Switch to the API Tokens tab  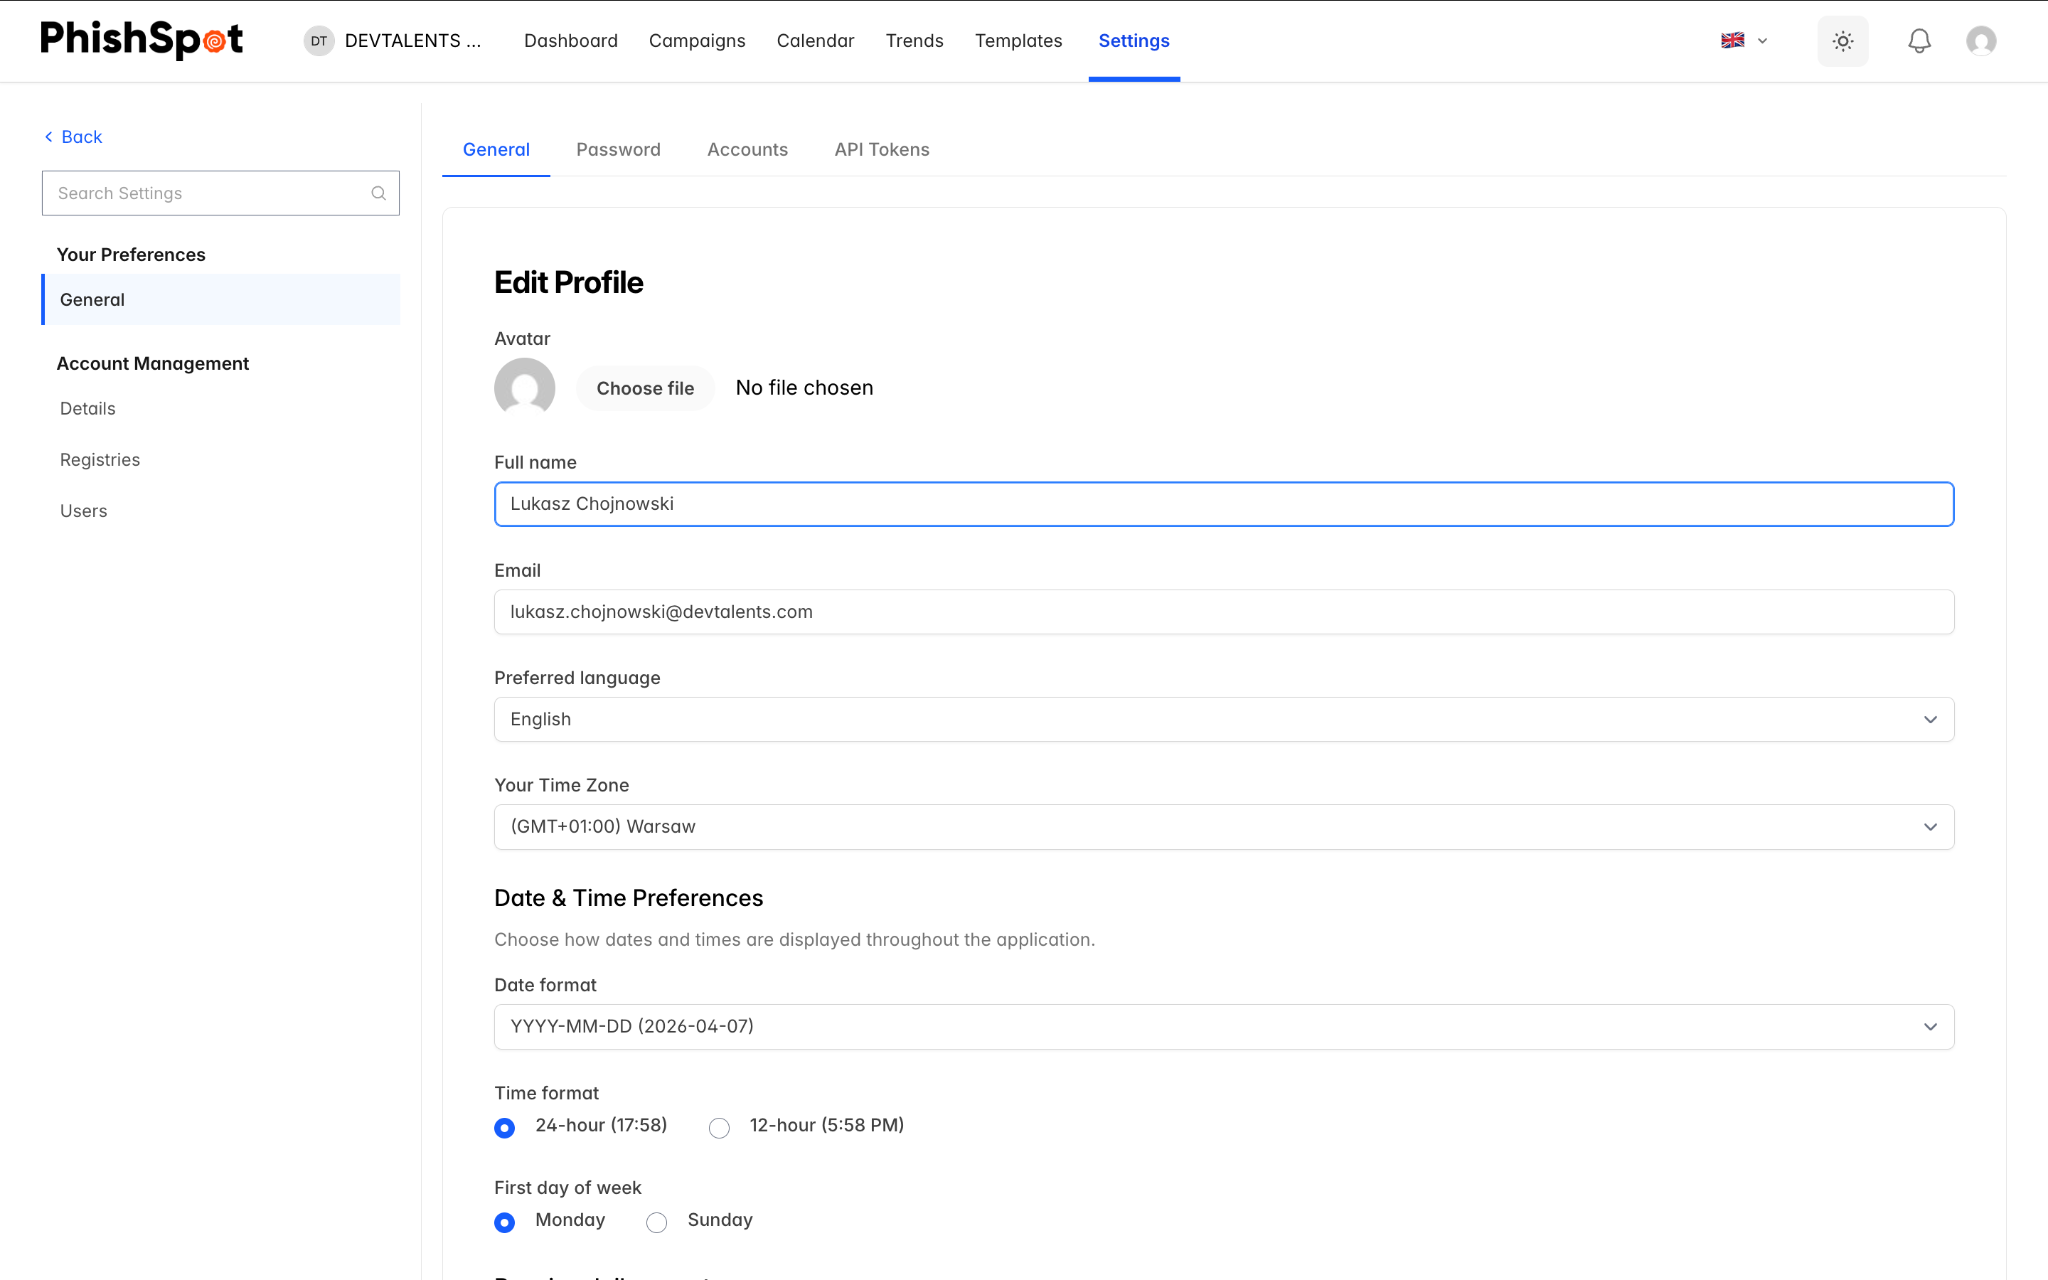pos(882,150)
